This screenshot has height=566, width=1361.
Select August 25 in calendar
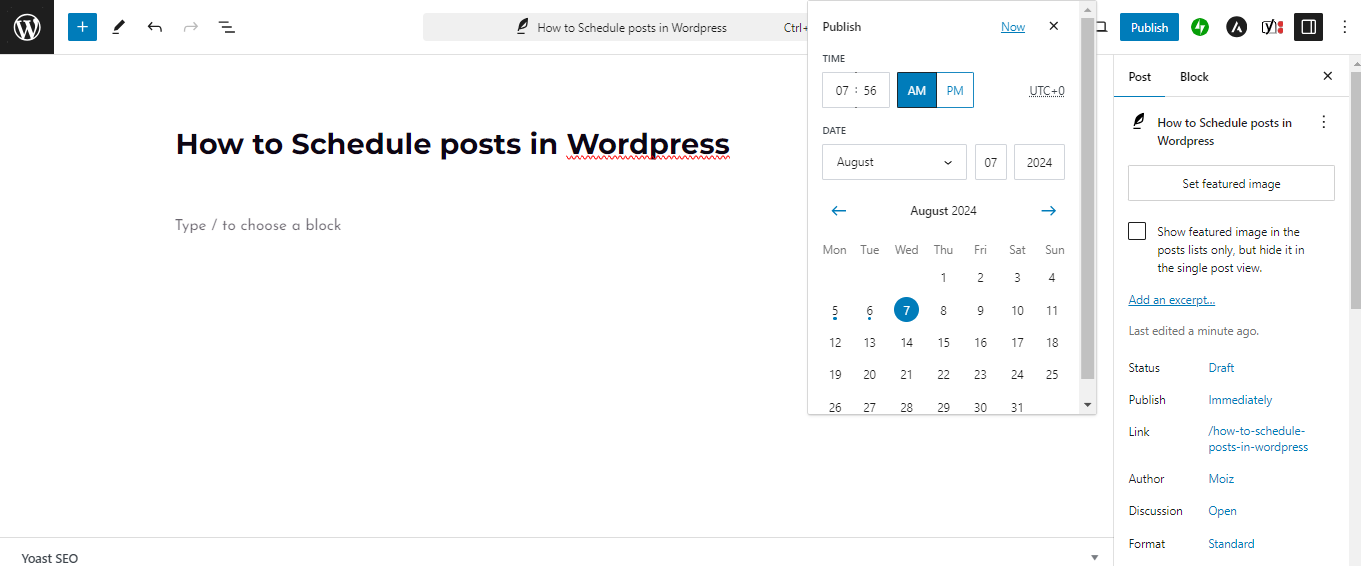[x=1052, y=375]
